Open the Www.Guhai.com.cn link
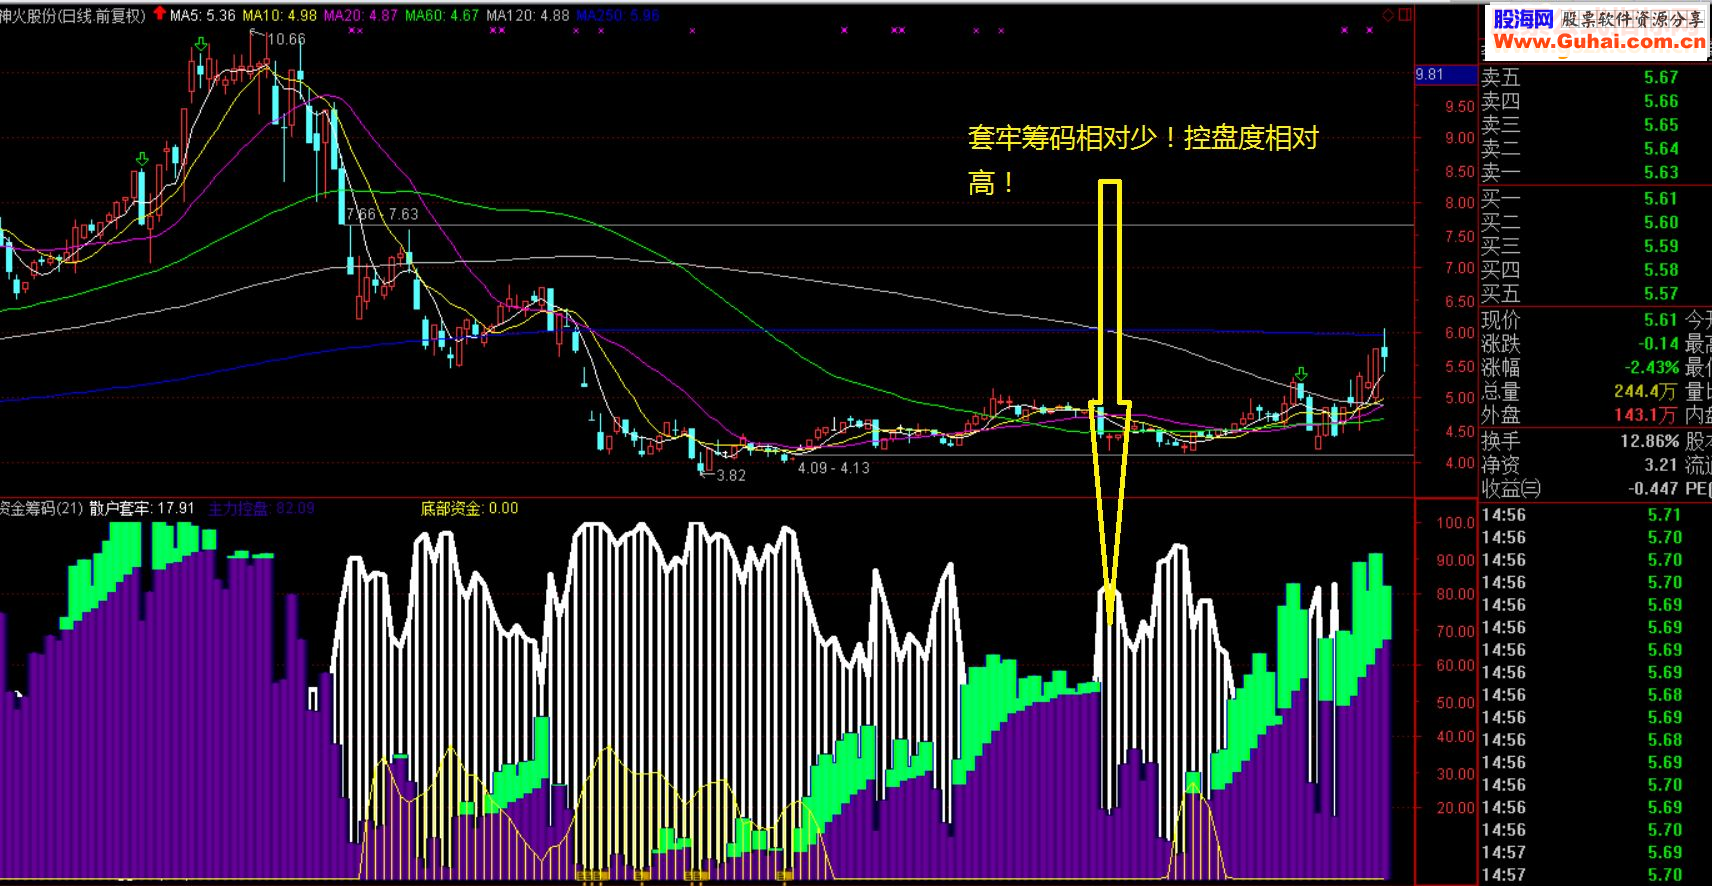The width and height of the screenshot is (1712, 886). pyautogui.click(x=1599, y=41)
